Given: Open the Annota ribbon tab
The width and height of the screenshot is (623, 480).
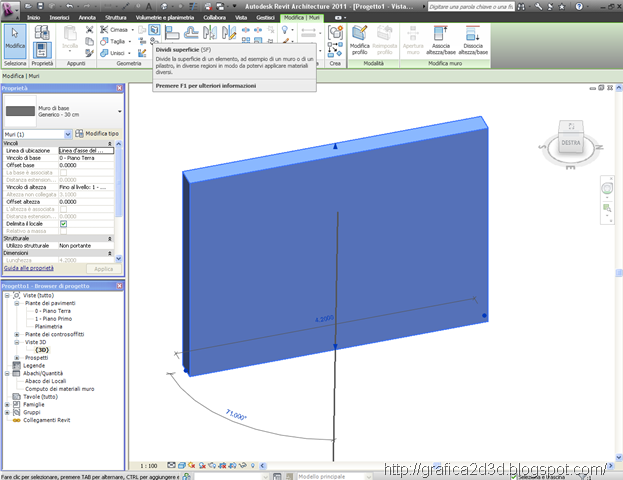Looking at the screenshot, I should coord(87,17).
